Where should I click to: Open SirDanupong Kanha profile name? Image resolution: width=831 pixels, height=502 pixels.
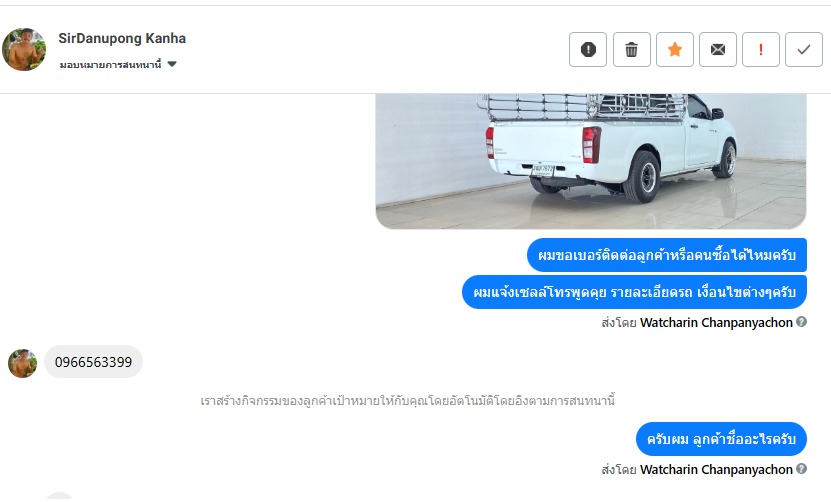(122, 38)
